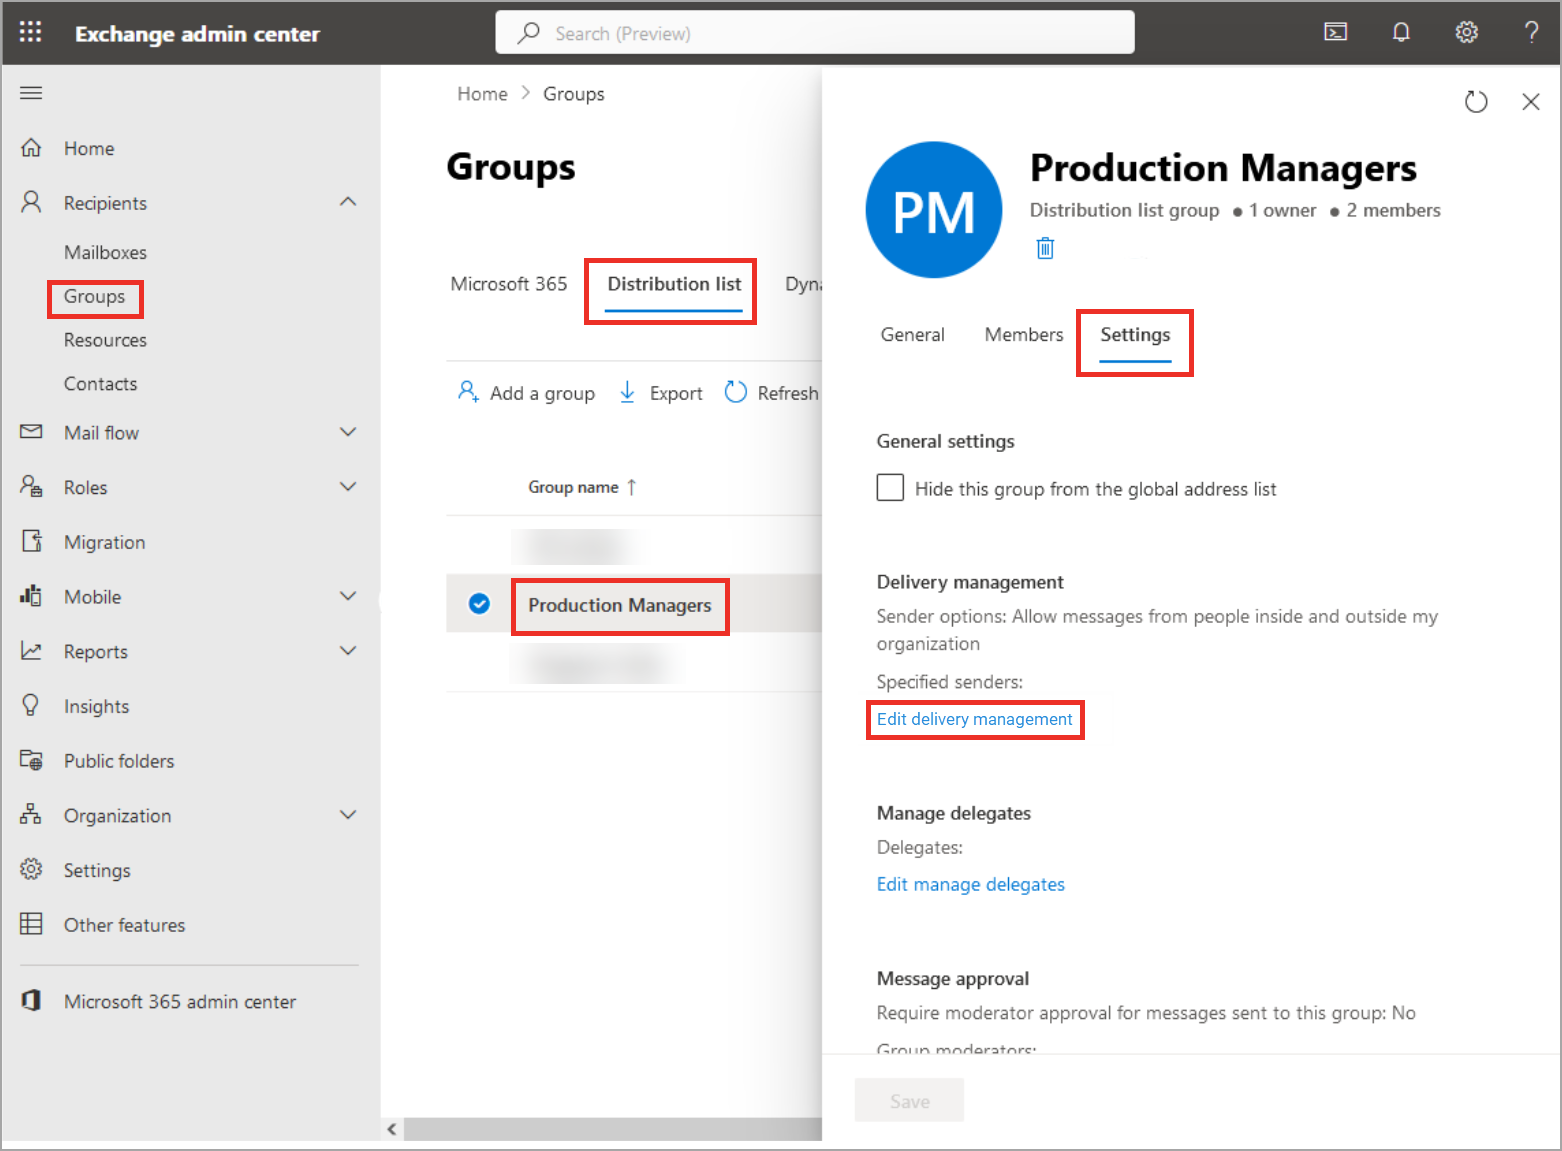Sort by Group name column header
Screen dimensions: 1562x1151
pyautogui.click(x=582, y=487)
